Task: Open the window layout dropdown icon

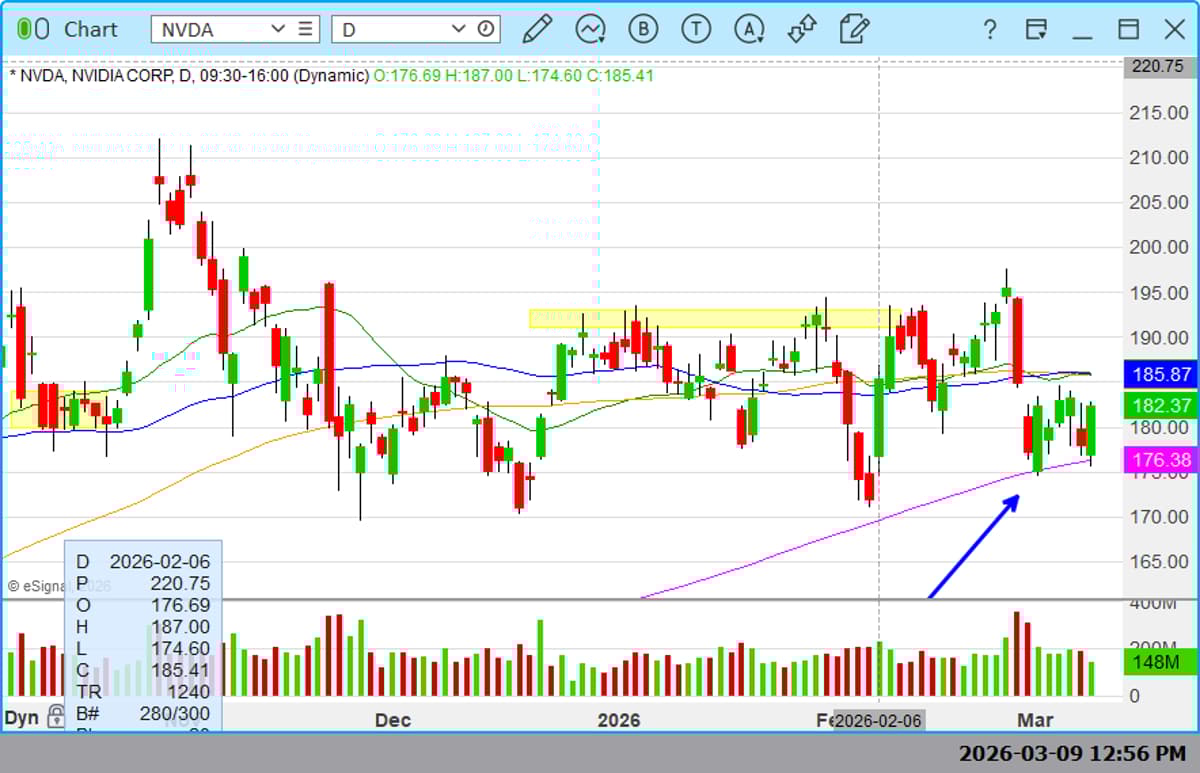Action: (1036, 29)
